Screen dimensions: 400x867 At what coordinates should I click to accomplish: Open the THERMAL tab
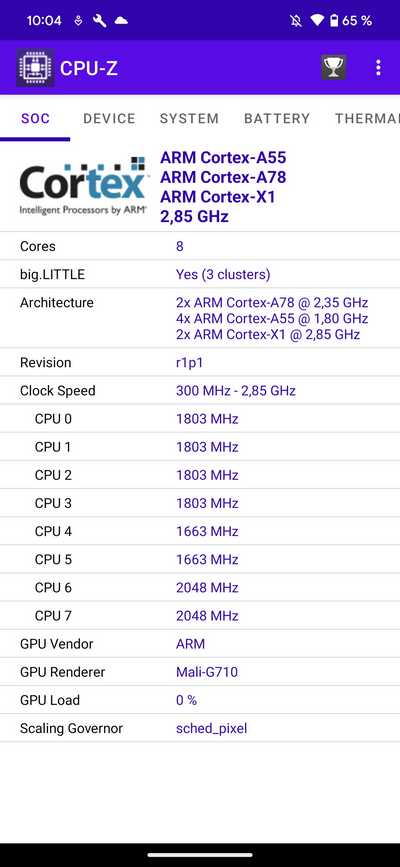(367, 118)
